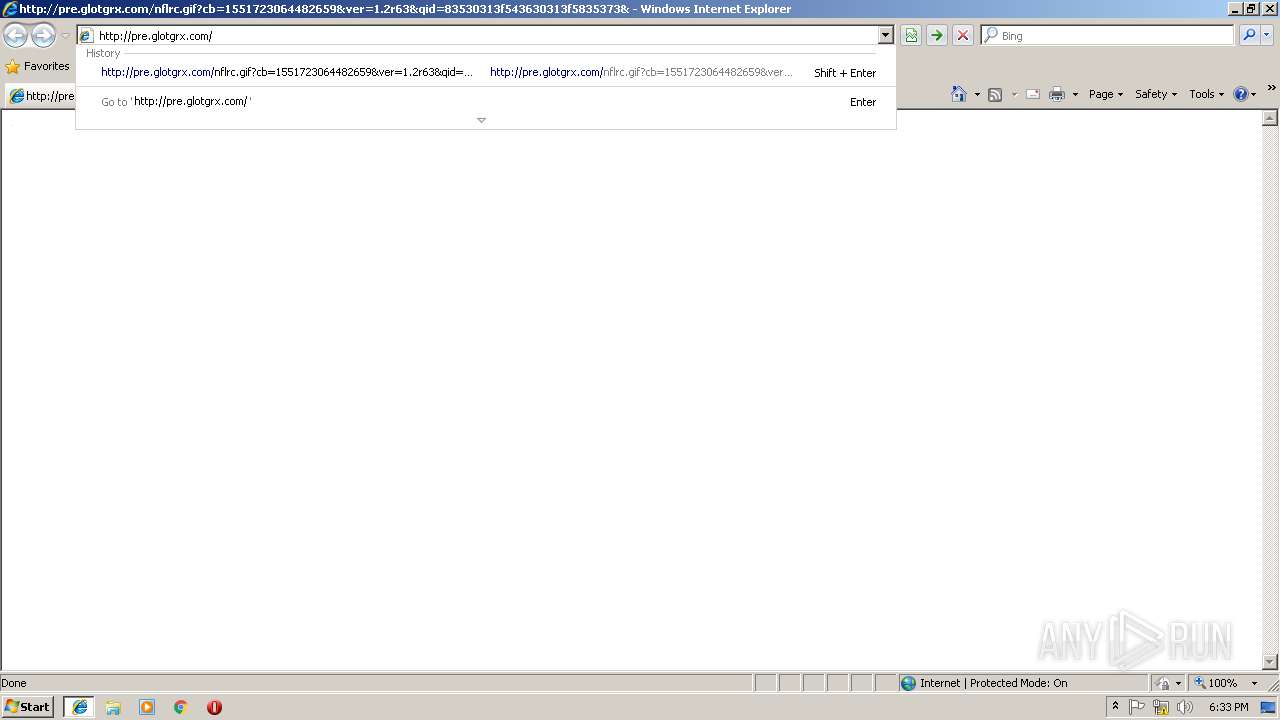Click the Home icon in the command bar

point(959,94)
